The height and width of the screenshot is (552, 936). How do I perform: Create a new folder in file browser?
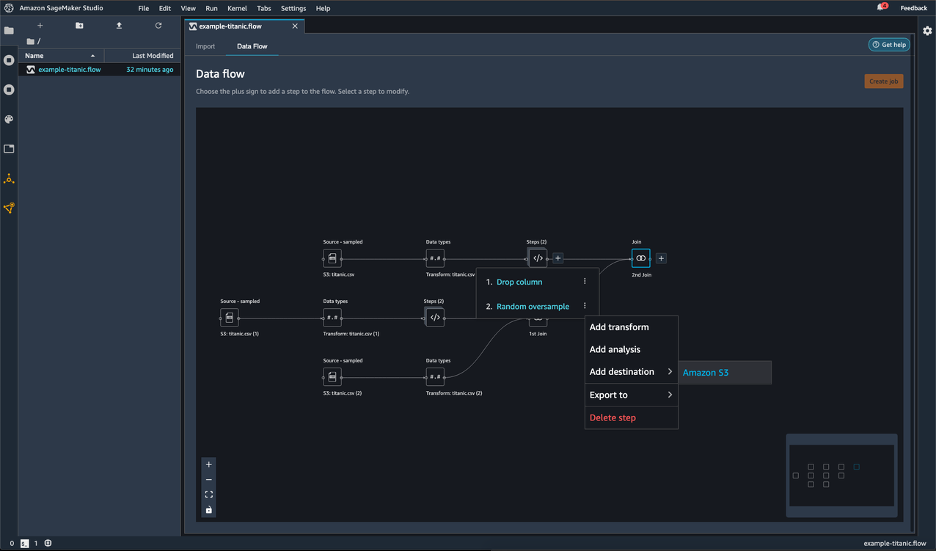[79, 26]
